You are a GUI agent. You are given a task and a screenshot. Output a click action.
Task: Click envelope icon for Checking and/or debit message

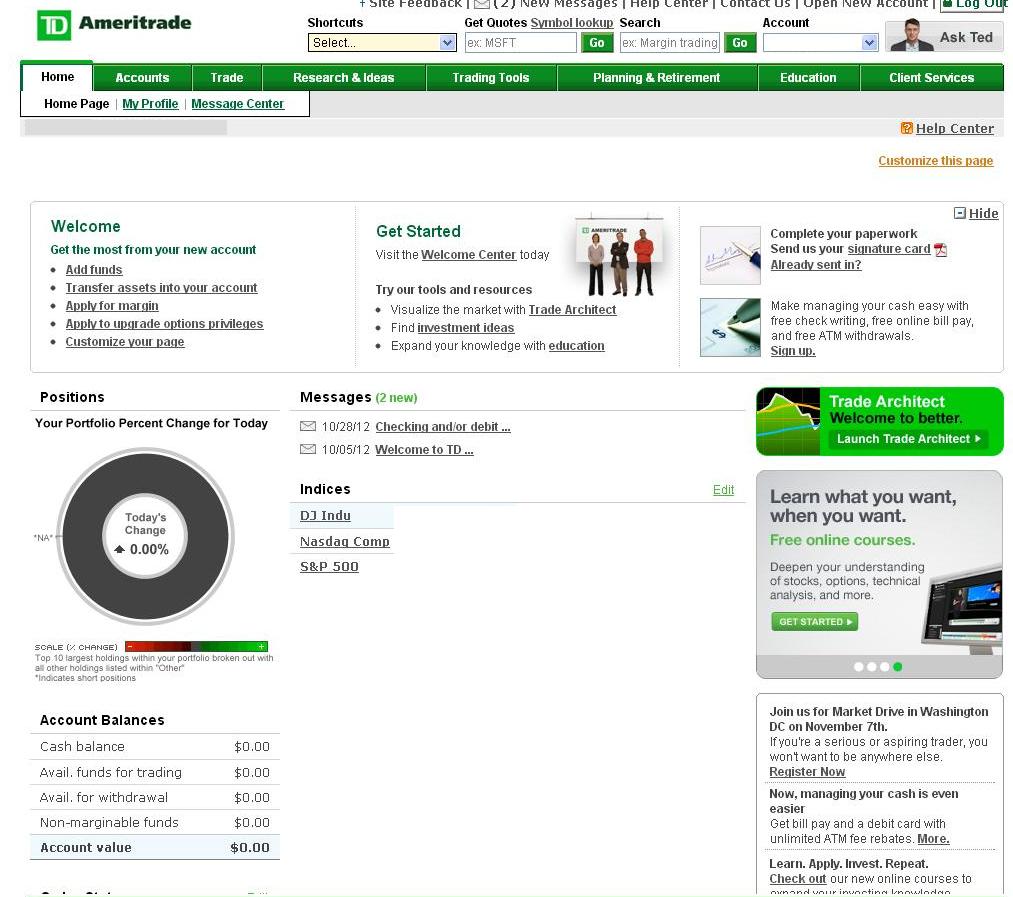point(308,426)
